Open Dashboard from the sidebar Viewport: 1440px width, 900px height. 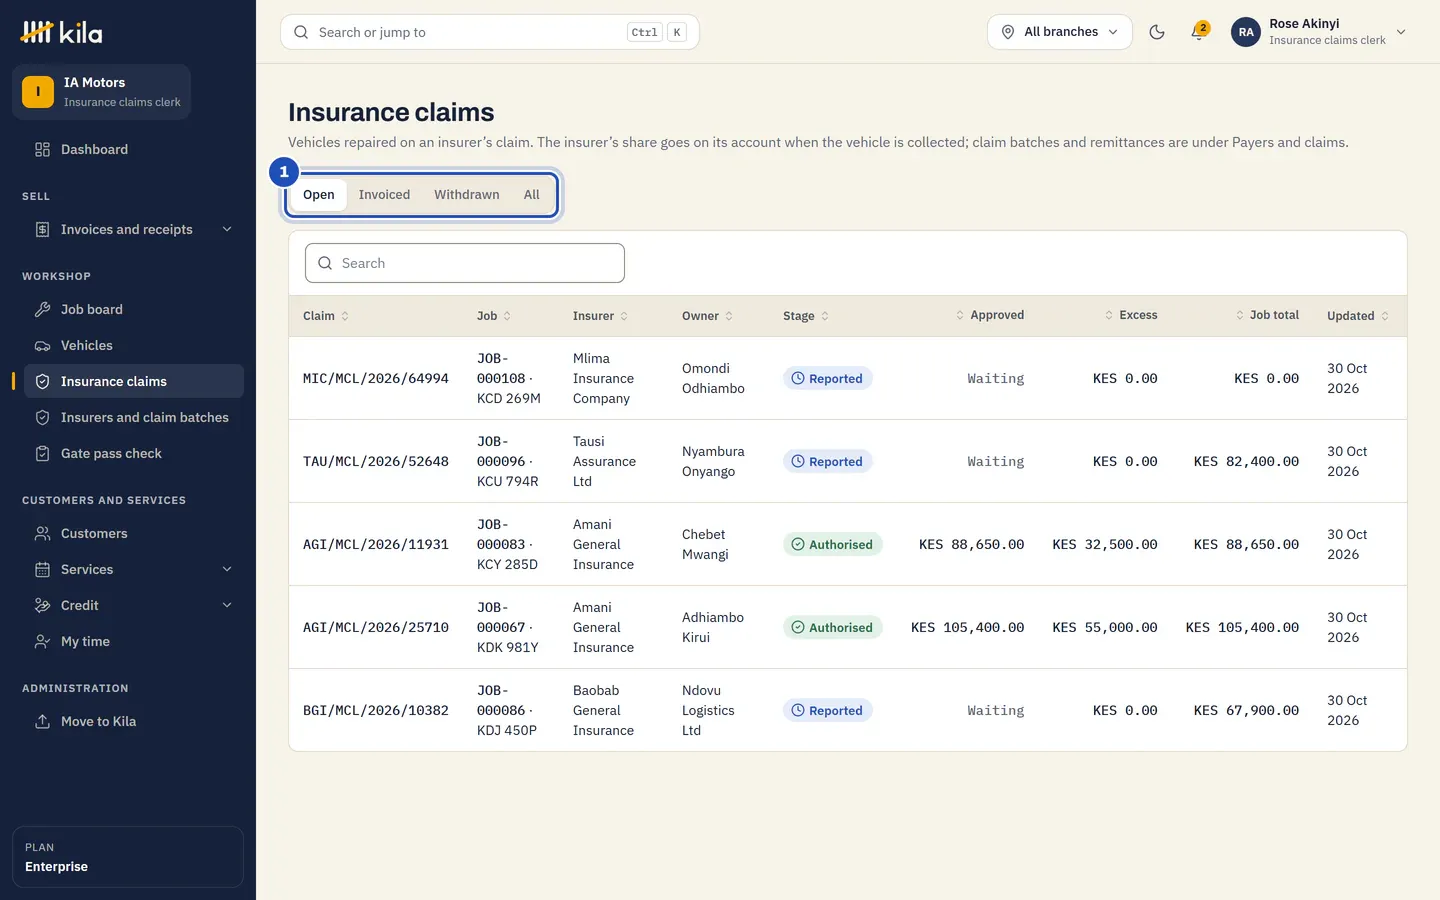pos(128,150)
